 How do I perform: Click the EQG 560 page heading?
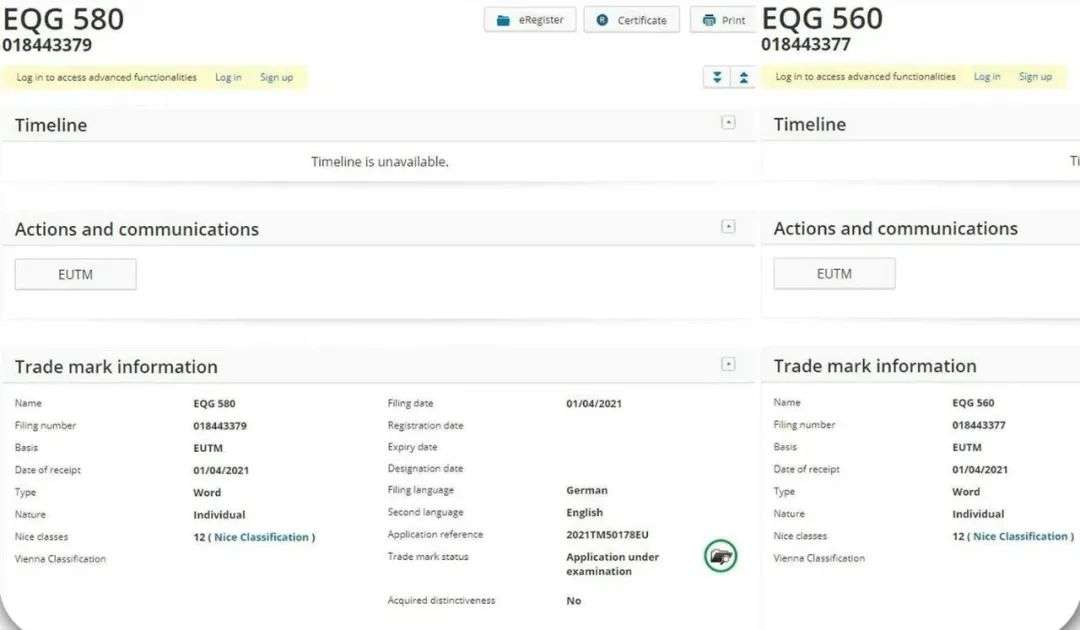[821, 19]
